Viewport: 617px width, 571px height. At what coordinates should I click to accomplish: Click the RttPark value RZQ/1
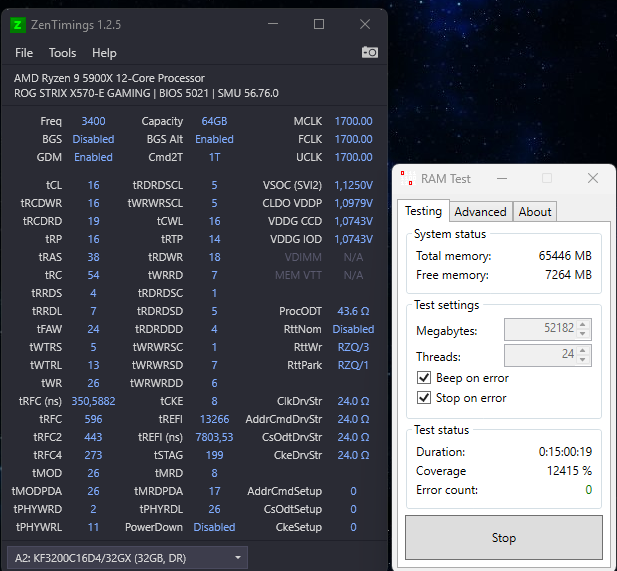tap(353, 366)
